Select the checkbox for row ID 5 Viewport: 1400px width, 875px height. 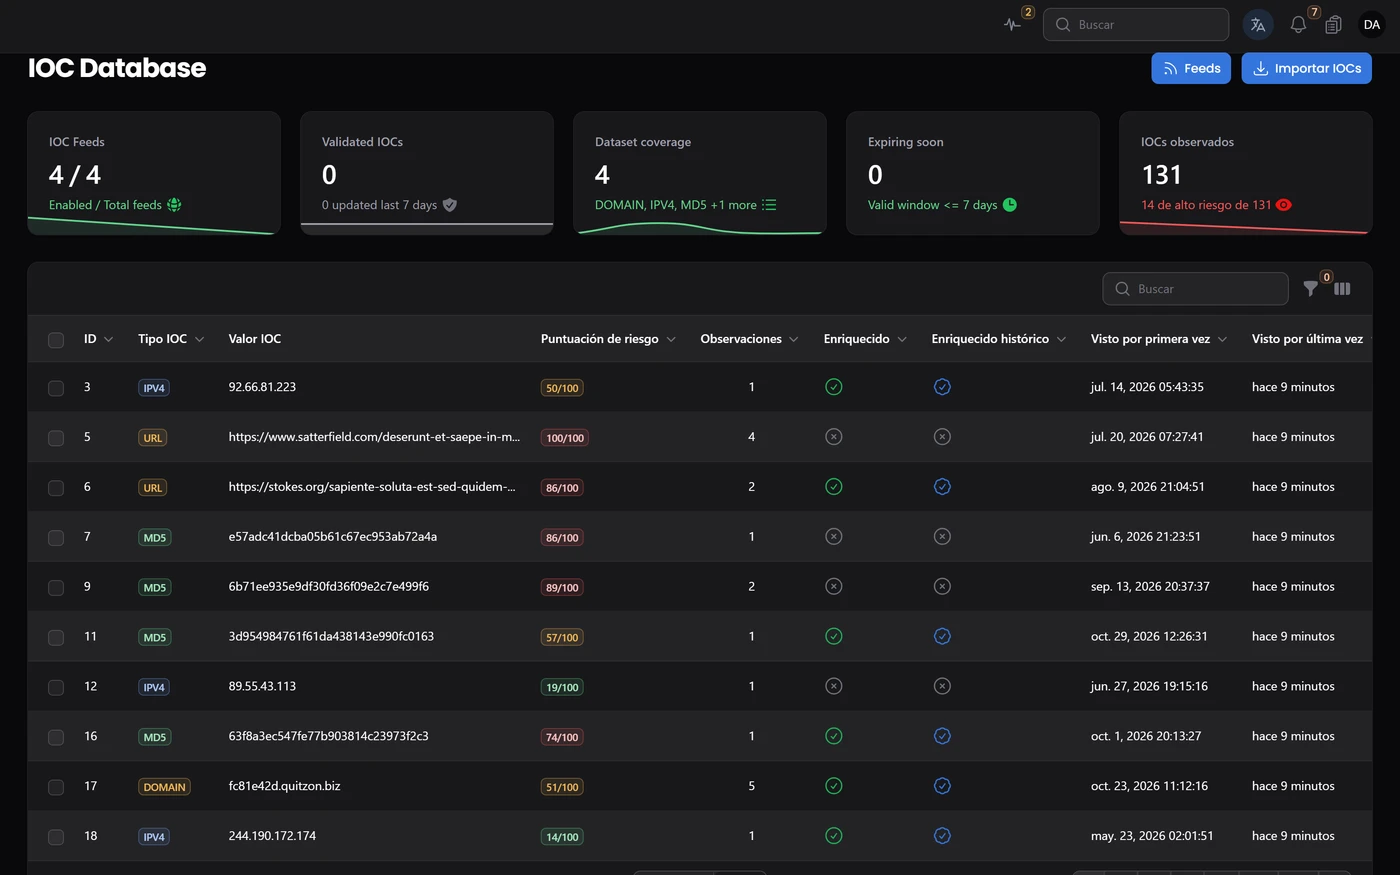click(x=56, y=438)
